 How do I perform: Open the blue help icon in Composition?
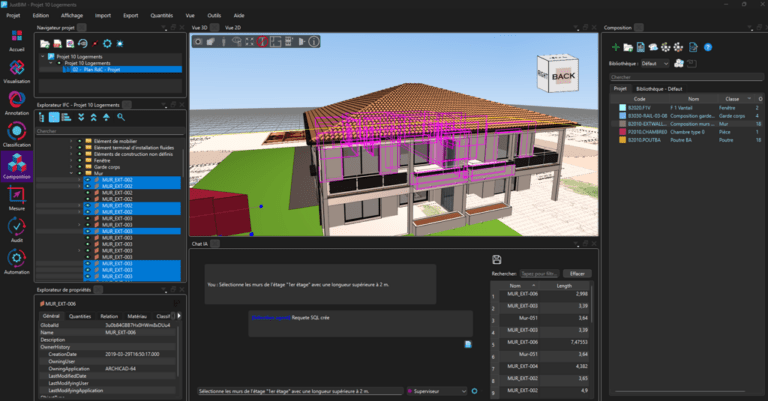(x=707, y=46)
